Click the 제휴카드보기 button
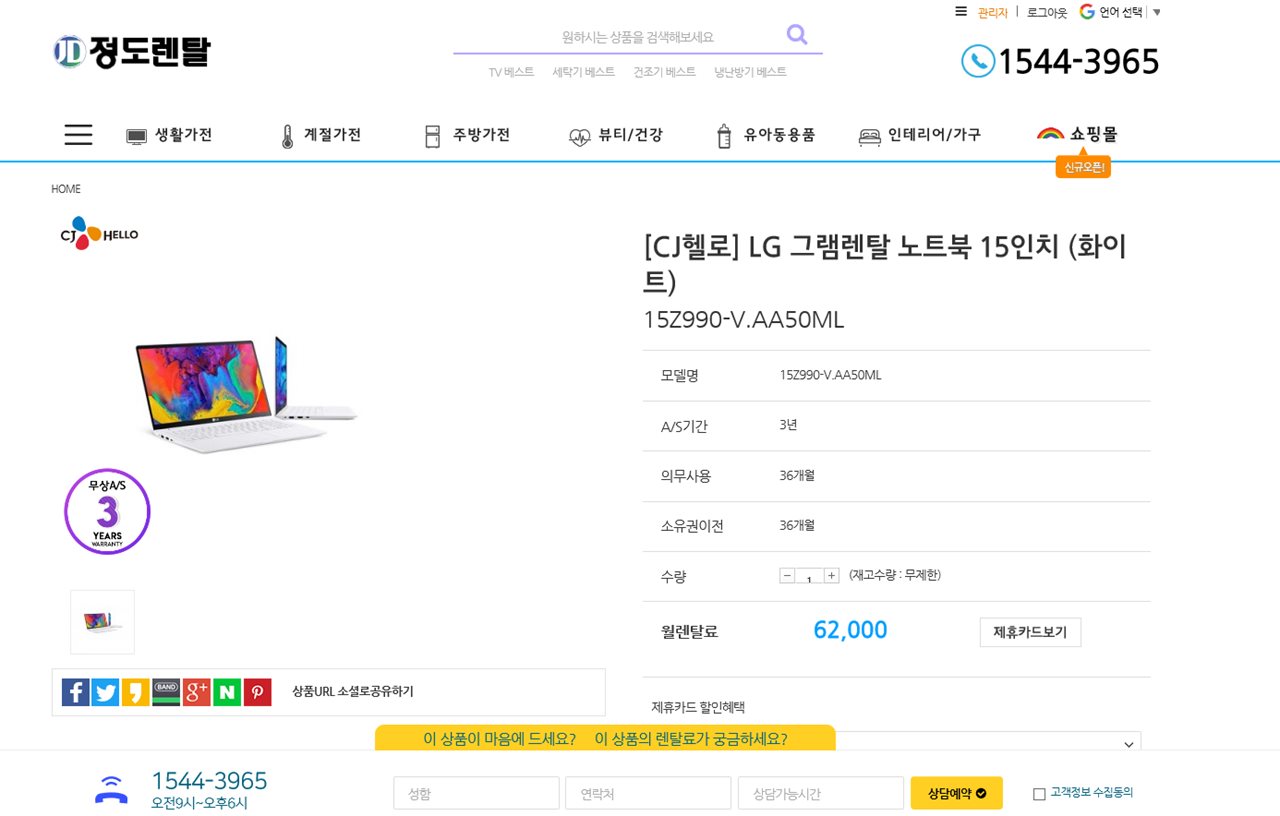 [x=1030, y=632]
